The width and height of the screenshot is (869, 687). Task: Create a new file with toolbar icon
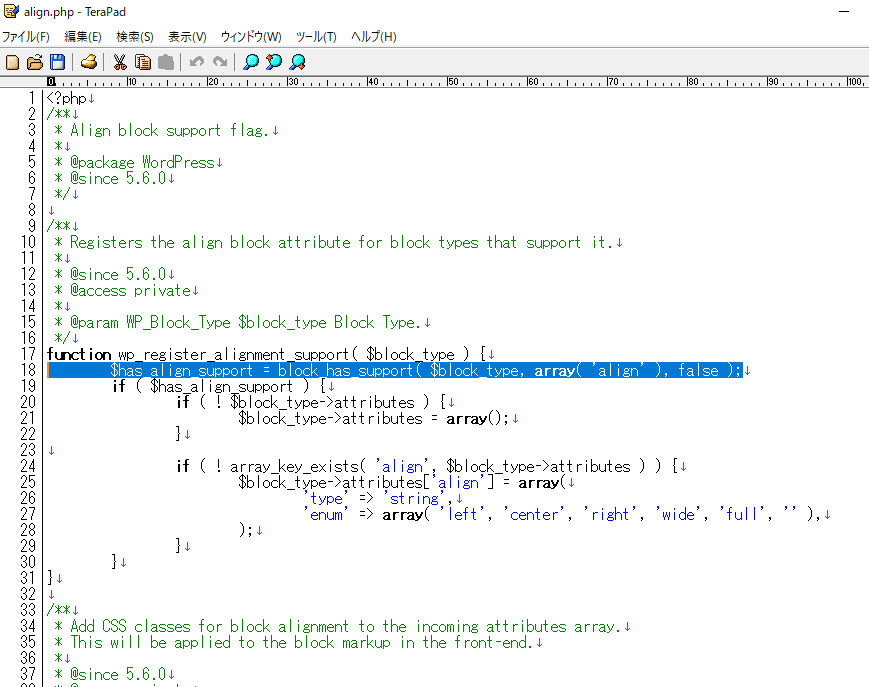point(13,62)
